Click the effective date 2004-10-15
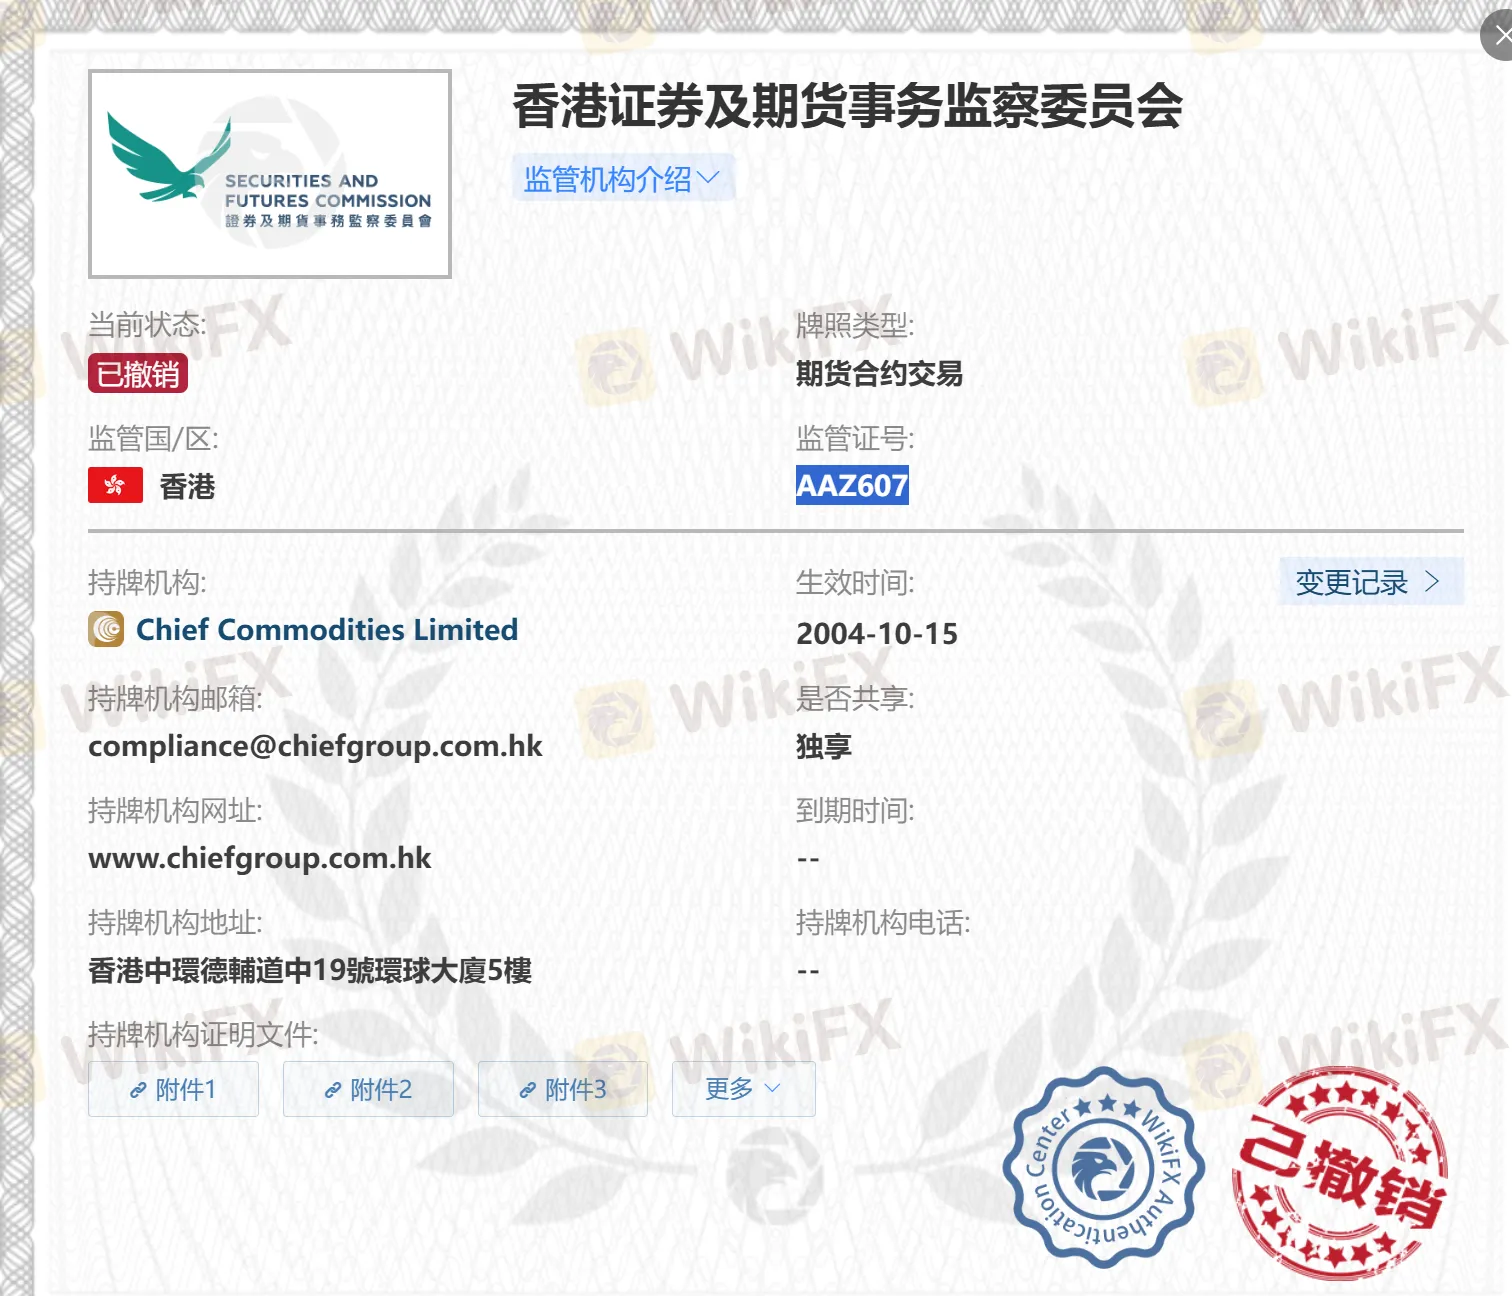 pyautogui.click(x=877, y=633)
